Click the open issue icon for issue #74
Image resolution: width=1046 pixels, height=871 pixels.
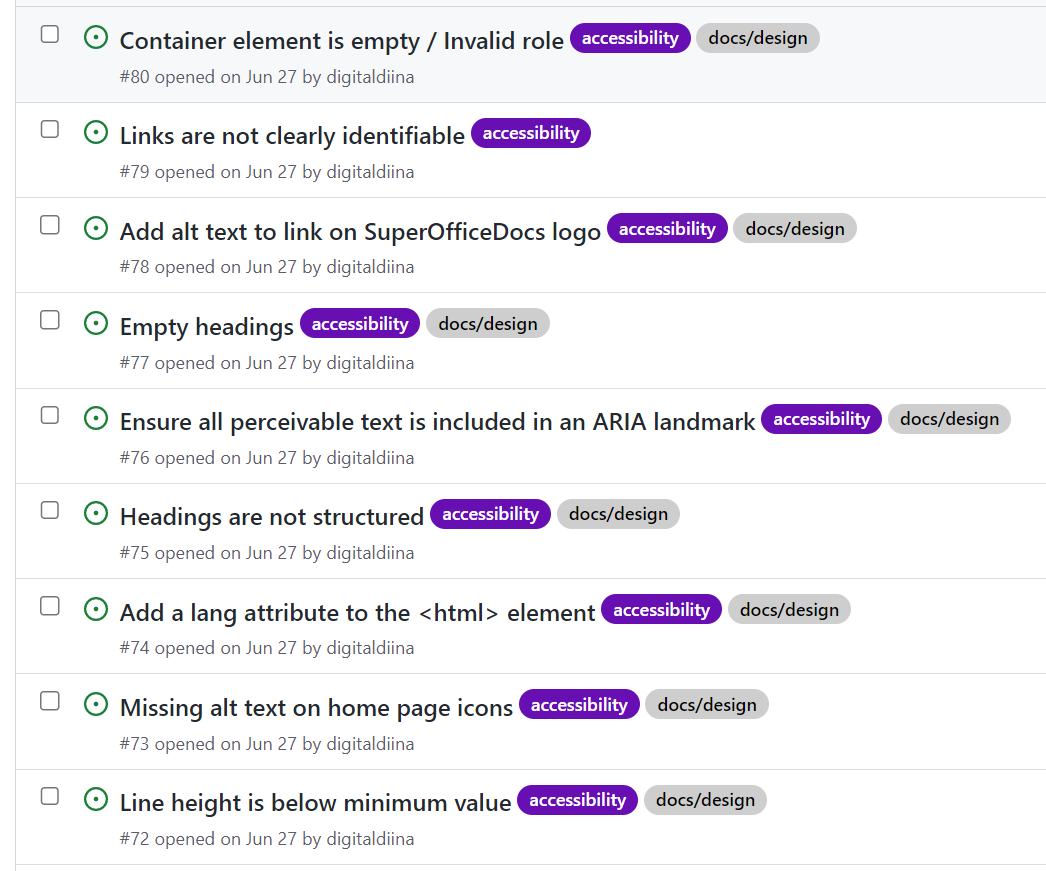pos(96,609)
